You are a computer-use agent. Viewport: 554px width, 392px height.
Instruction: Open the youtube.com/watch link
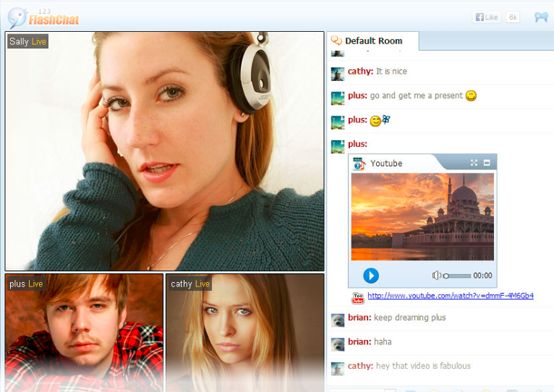[x=450, y=296]
